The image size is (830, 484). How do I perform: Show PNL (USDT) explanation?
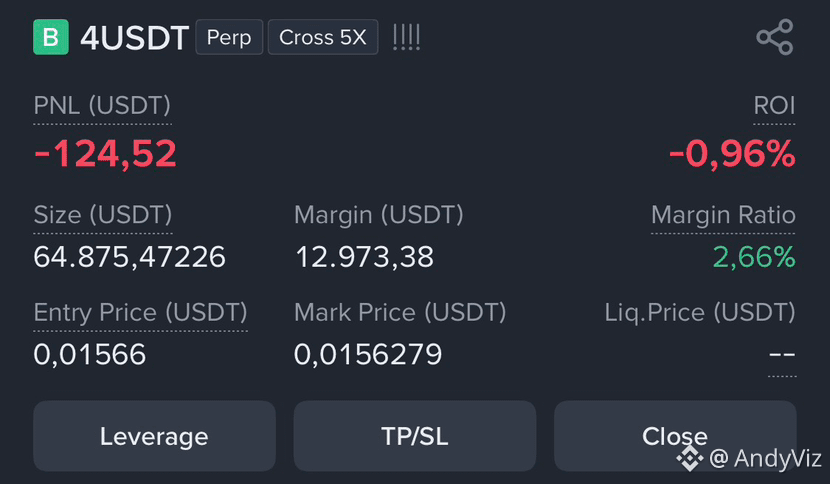[x=102, y=105]
